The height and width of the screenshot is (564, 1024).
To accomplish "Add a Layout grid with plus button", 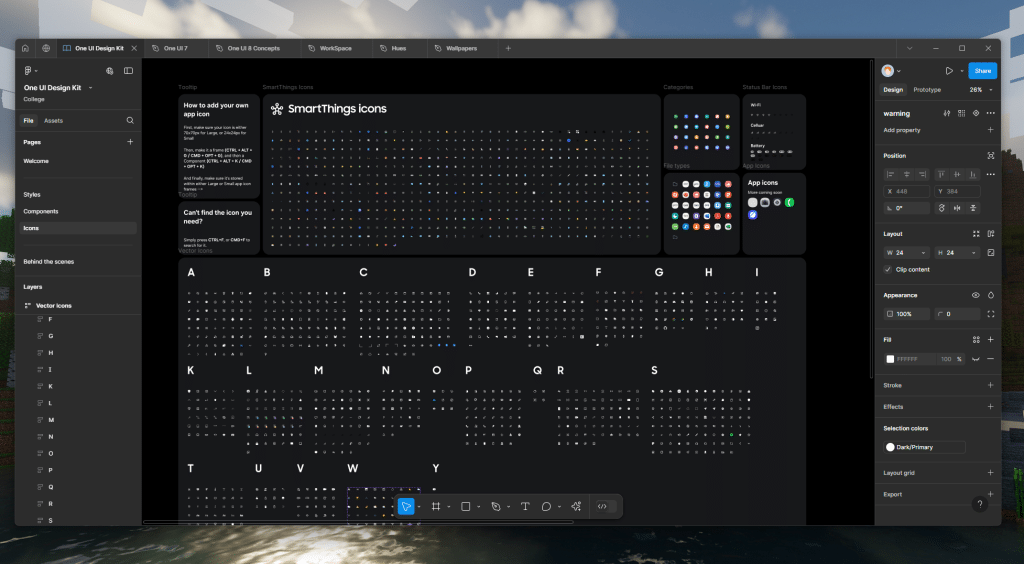I will tap(991, 473).
